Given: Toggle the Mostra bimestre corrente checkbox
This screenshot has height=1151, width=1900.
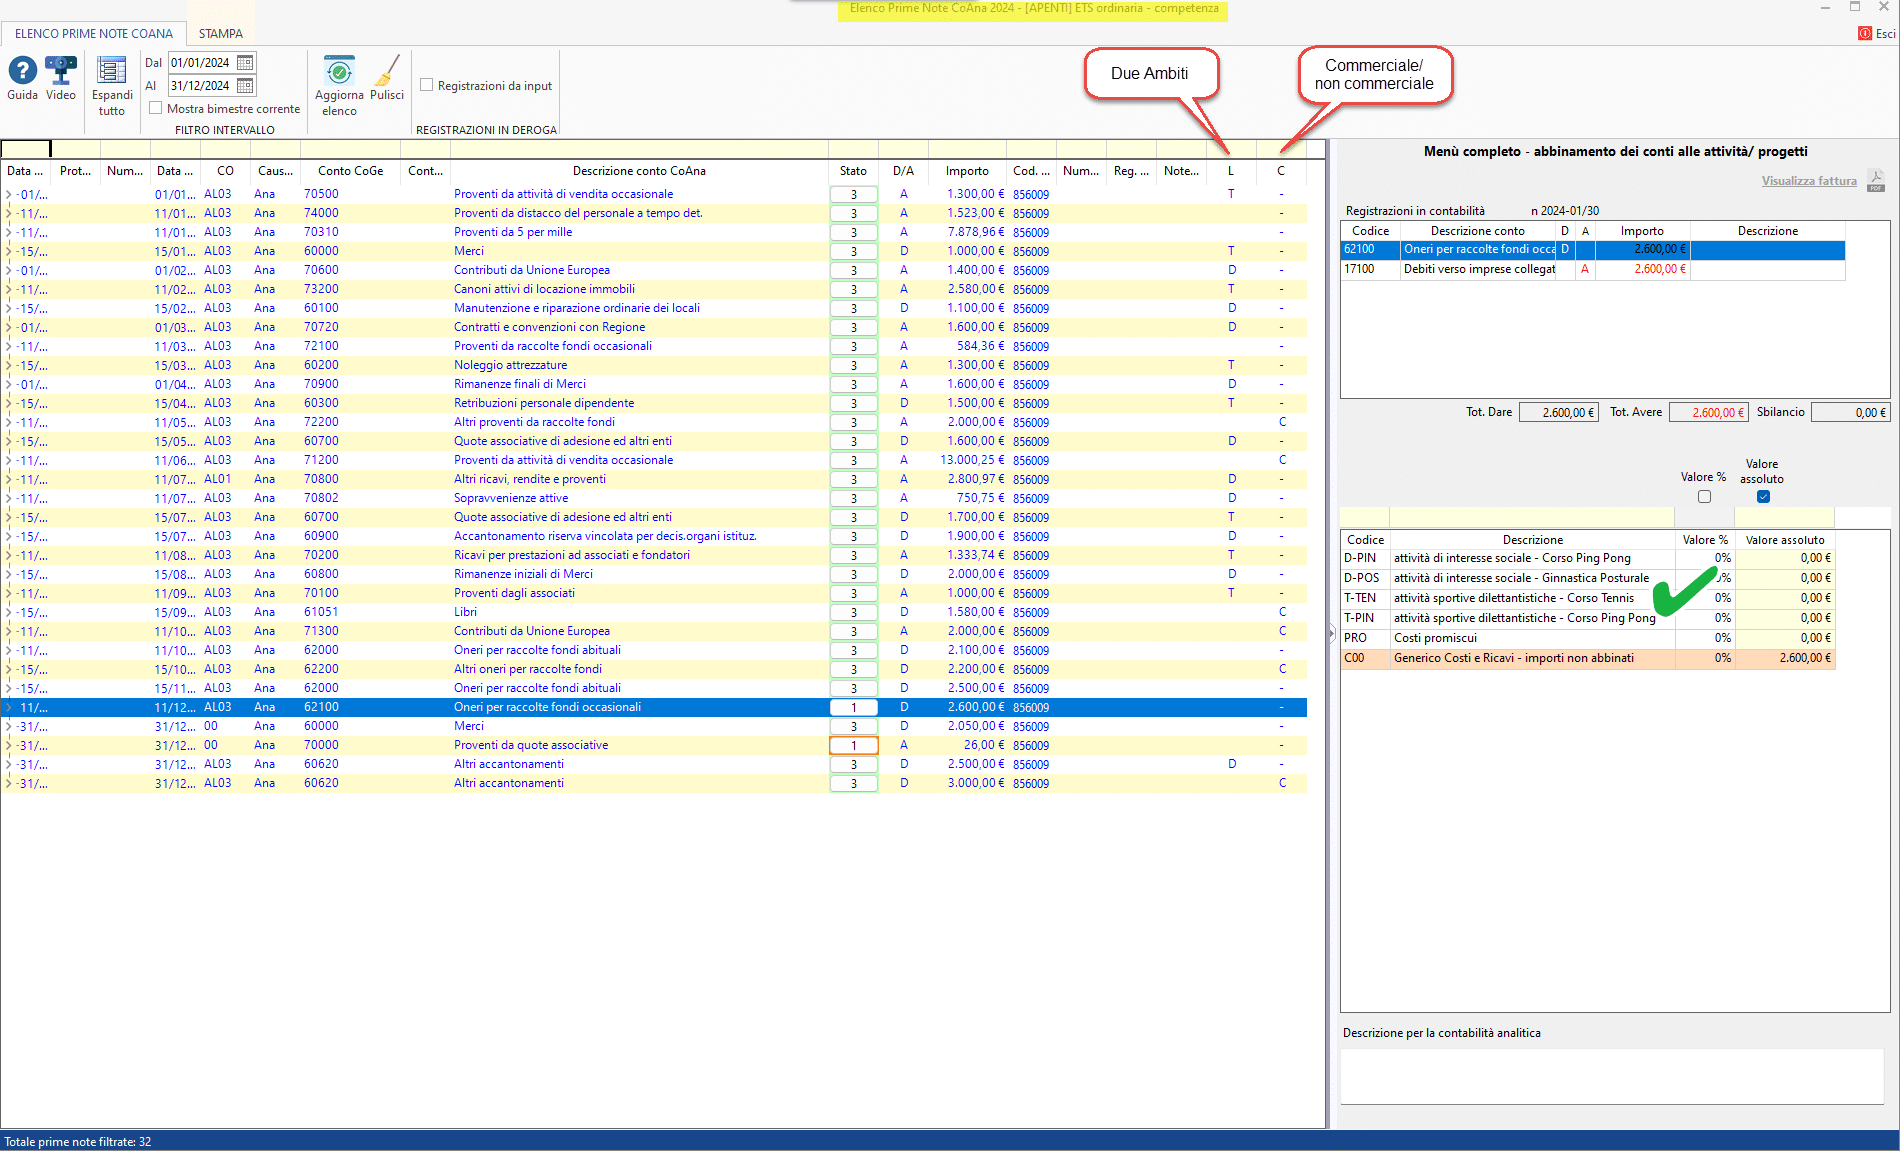Looking at the screenshot, I should tap(156, 108).
